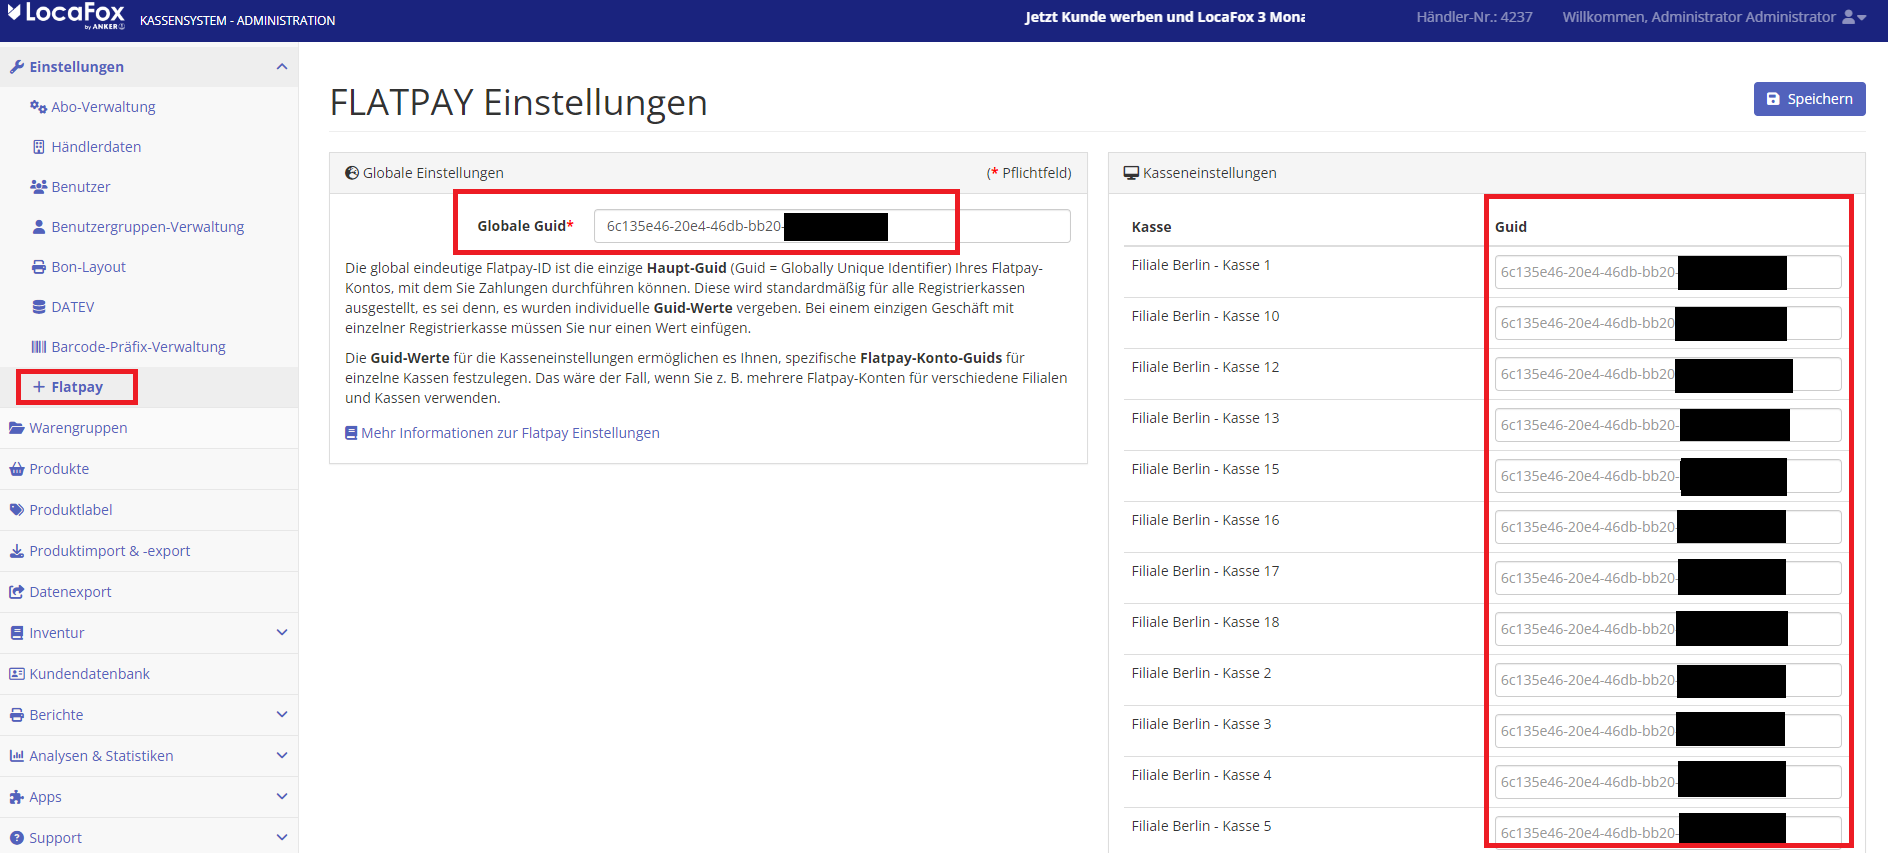Screen dimensions: 1888x853
Task: Click the Kundendatenbank card icon
Action: [17, 674]
